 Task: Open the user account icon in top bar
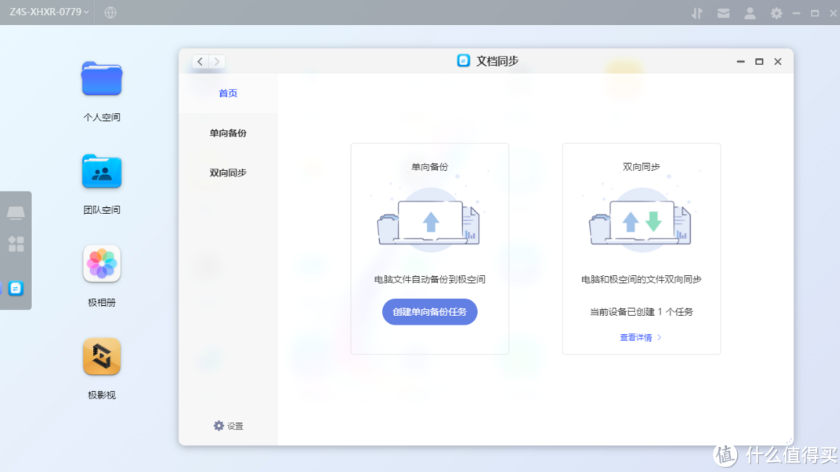click(750, 13)
